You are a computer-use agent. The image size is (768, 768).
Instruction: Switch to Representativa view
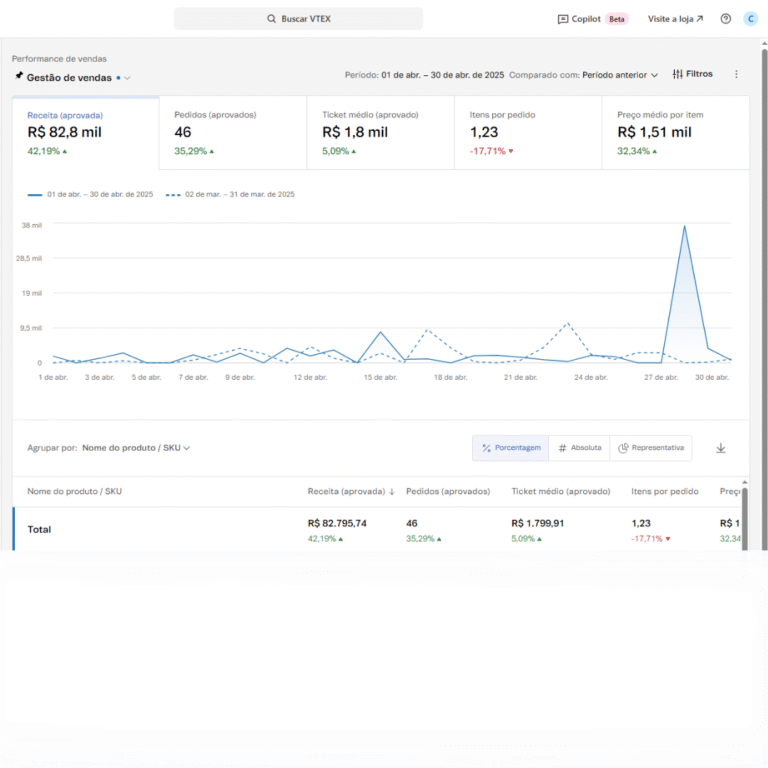651,448
